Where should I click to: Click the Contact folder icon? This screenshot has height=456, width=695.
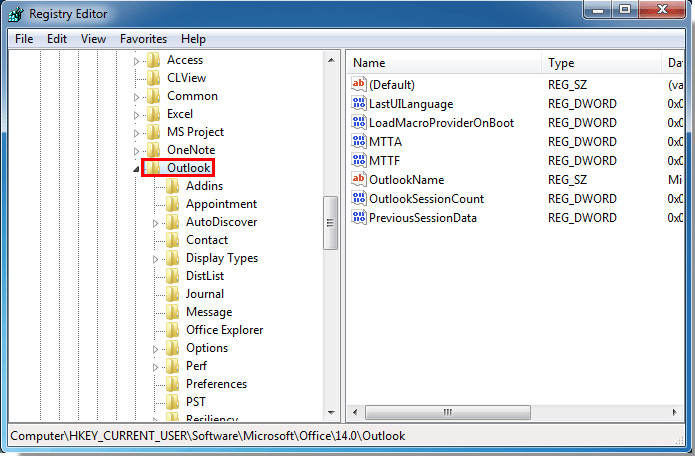[172, 240]
